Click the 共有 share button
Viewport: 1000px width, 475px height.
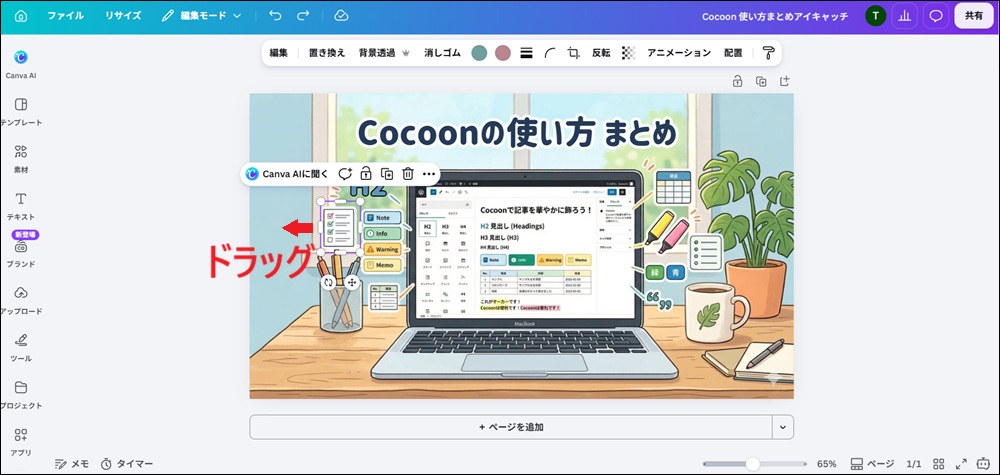(x=974, y=17)
